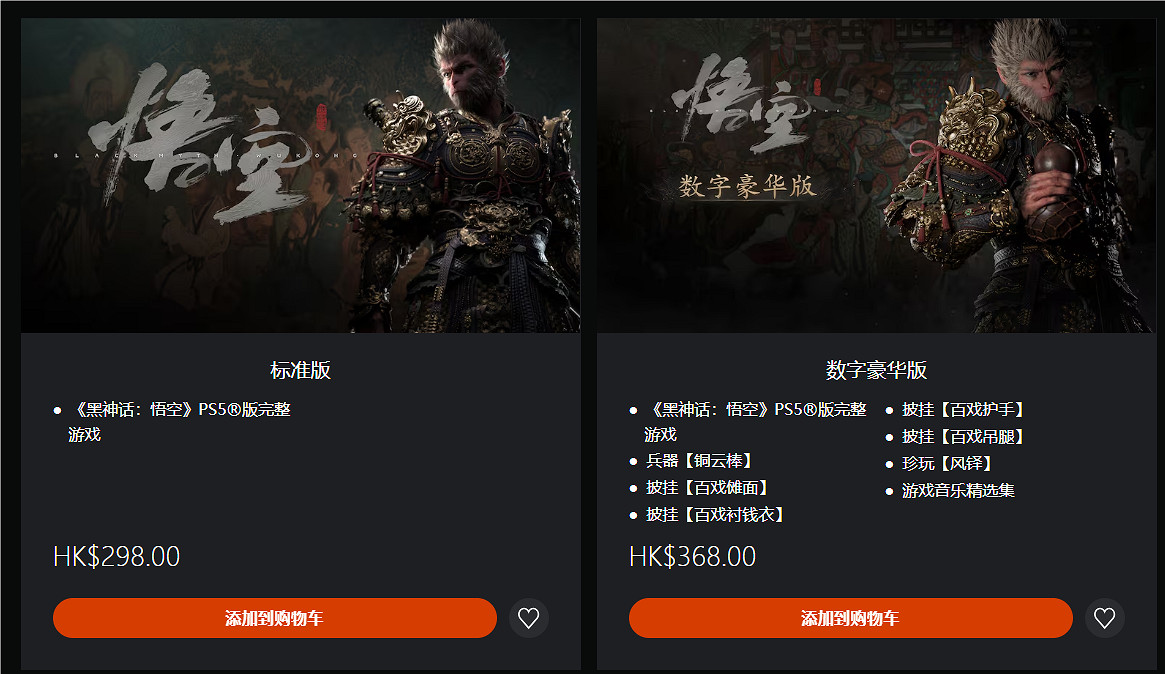Click the 兵器【铜云棒】 list item
1165x674 pixels.
click(699, 461)
